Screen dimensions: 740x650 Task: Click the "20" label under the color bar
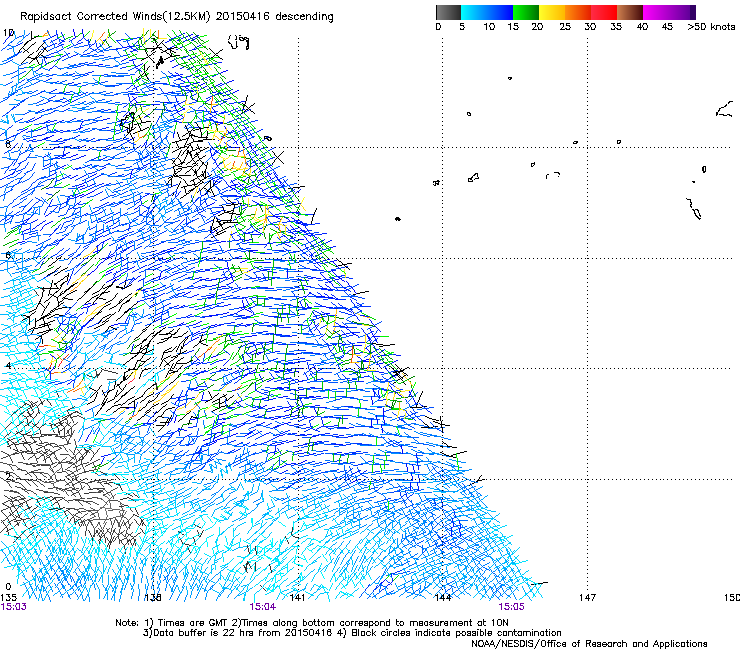point(537,27)
